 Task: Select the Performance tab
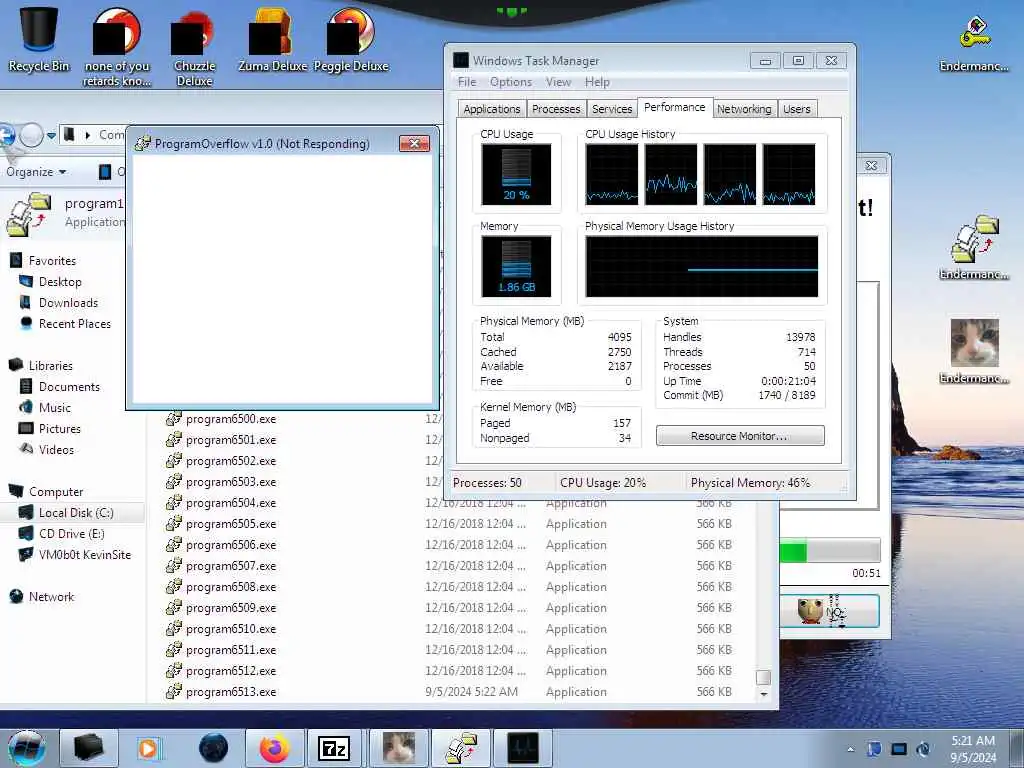pyautogui.click(x=675, y=107)
